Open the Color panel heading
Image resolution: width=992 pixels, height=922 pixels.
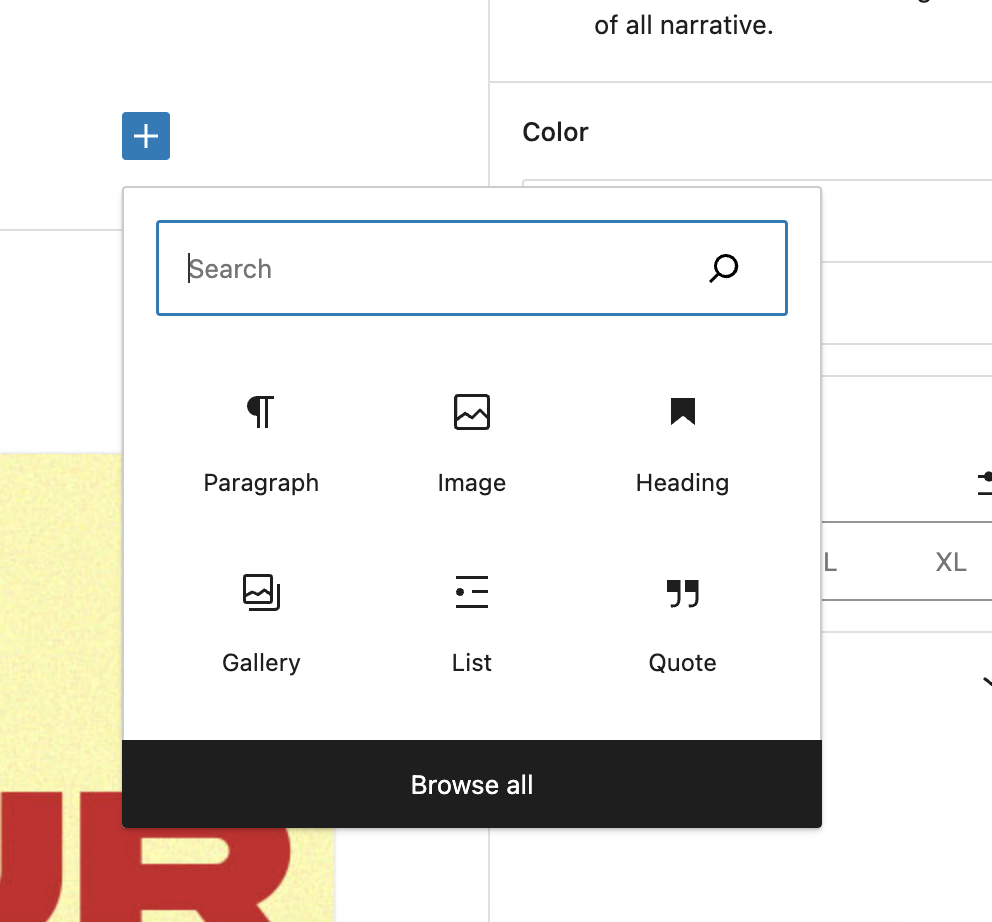(x=555, y=132)
